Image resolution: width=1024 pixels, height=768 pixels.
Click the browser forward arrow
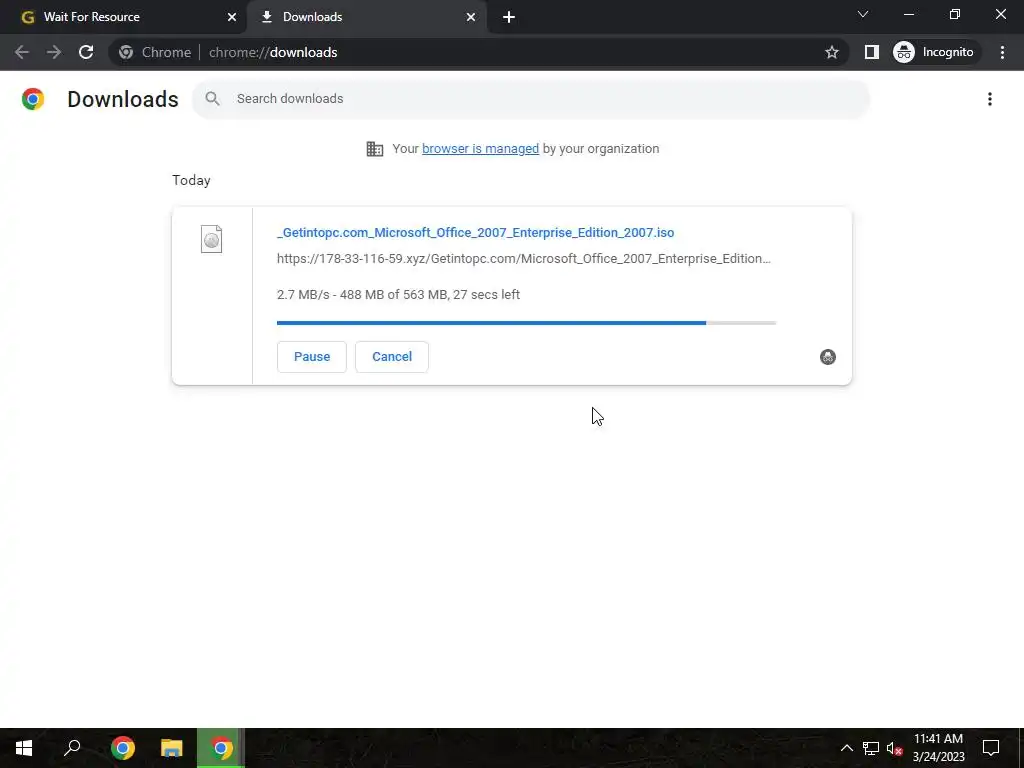click(54, 52)
